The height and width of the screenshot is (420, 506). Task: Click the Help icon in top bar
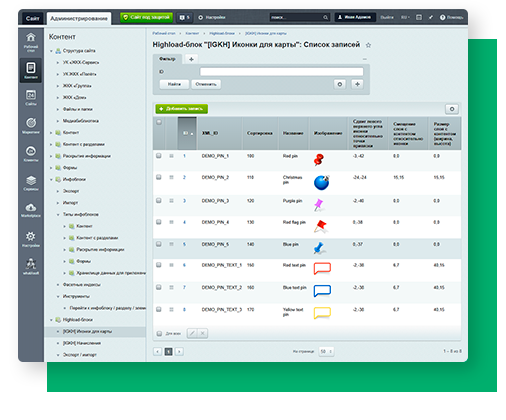tap(442, 17)
